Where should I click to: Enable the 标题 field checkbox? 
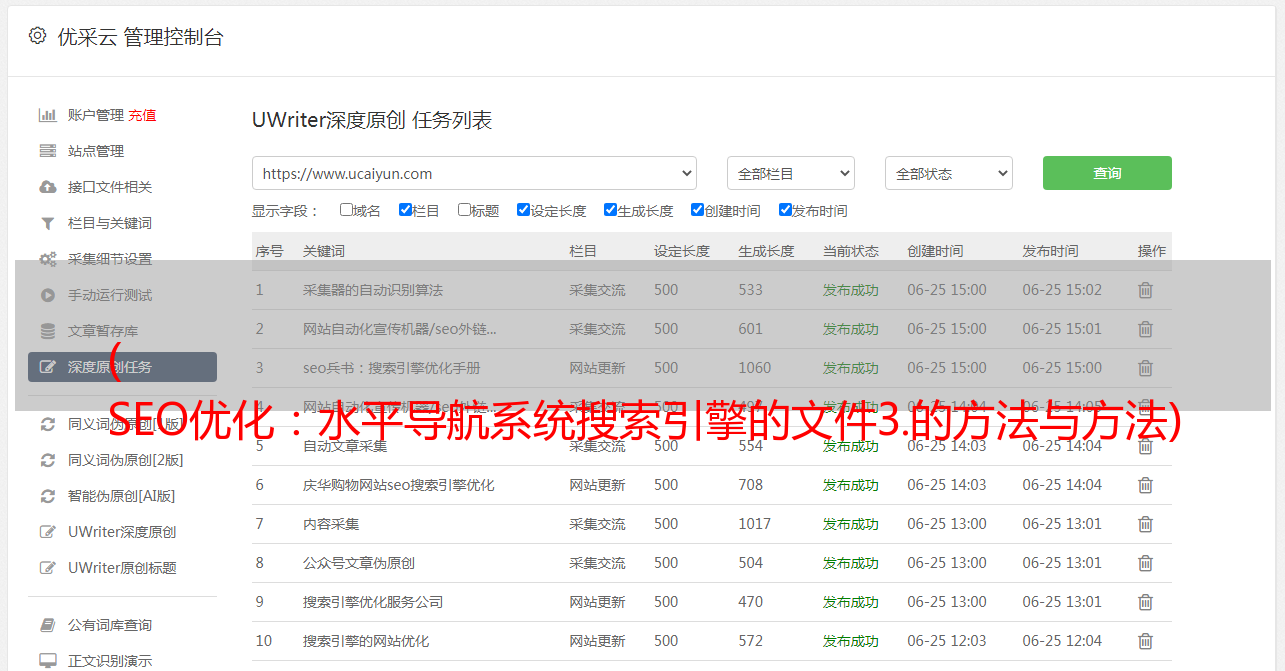point(464,210)
